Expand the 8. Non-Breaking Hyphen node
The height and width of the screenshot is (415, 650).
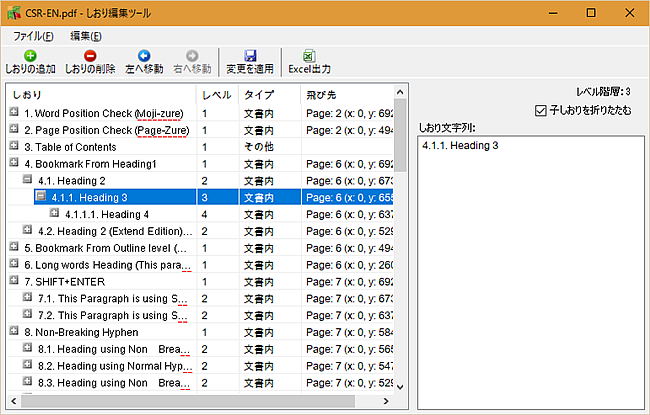tap(14, 331)
